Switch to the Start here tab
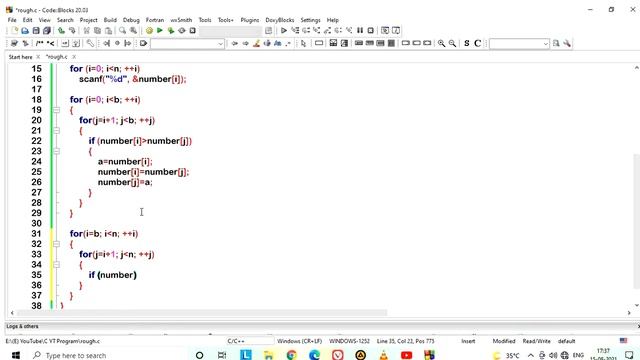The image size is (640, 360). pyautogui.click(x=20, y=57)
